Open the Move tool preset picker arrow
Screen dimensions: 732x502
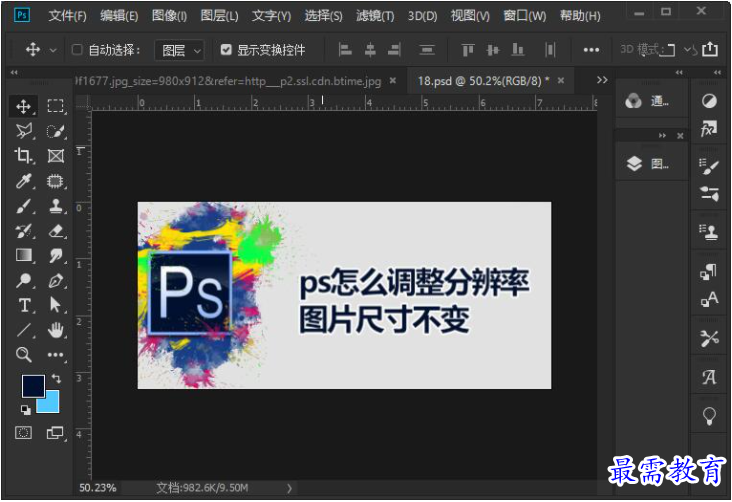(53, 50)
